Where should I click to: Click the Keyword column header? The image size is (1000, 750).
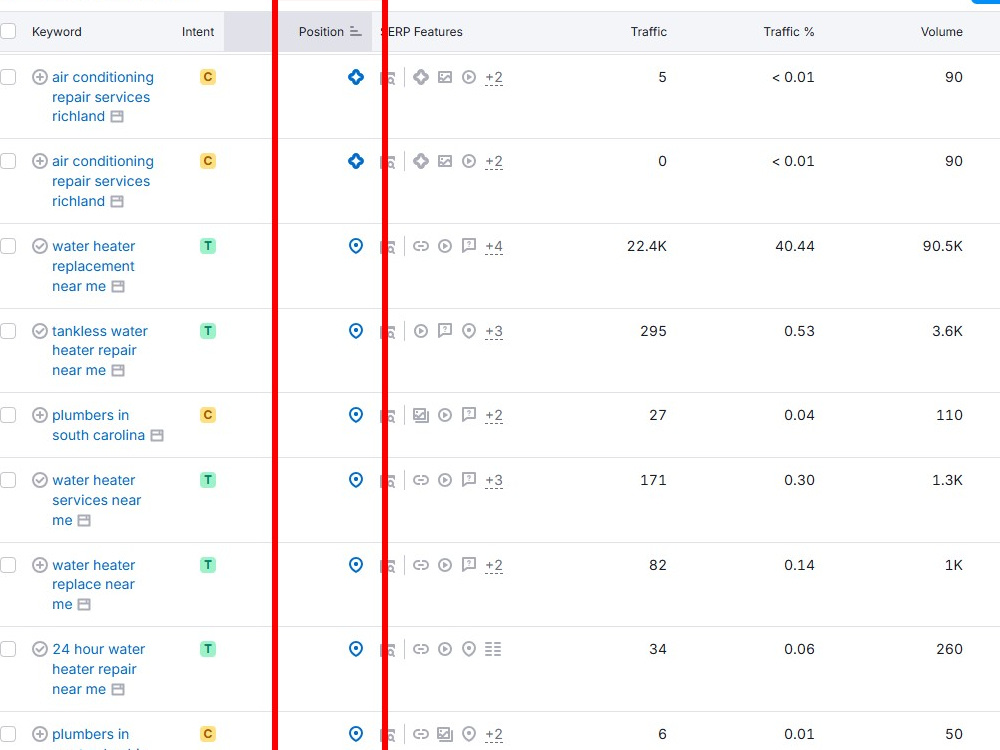click(x=57, y=31)
